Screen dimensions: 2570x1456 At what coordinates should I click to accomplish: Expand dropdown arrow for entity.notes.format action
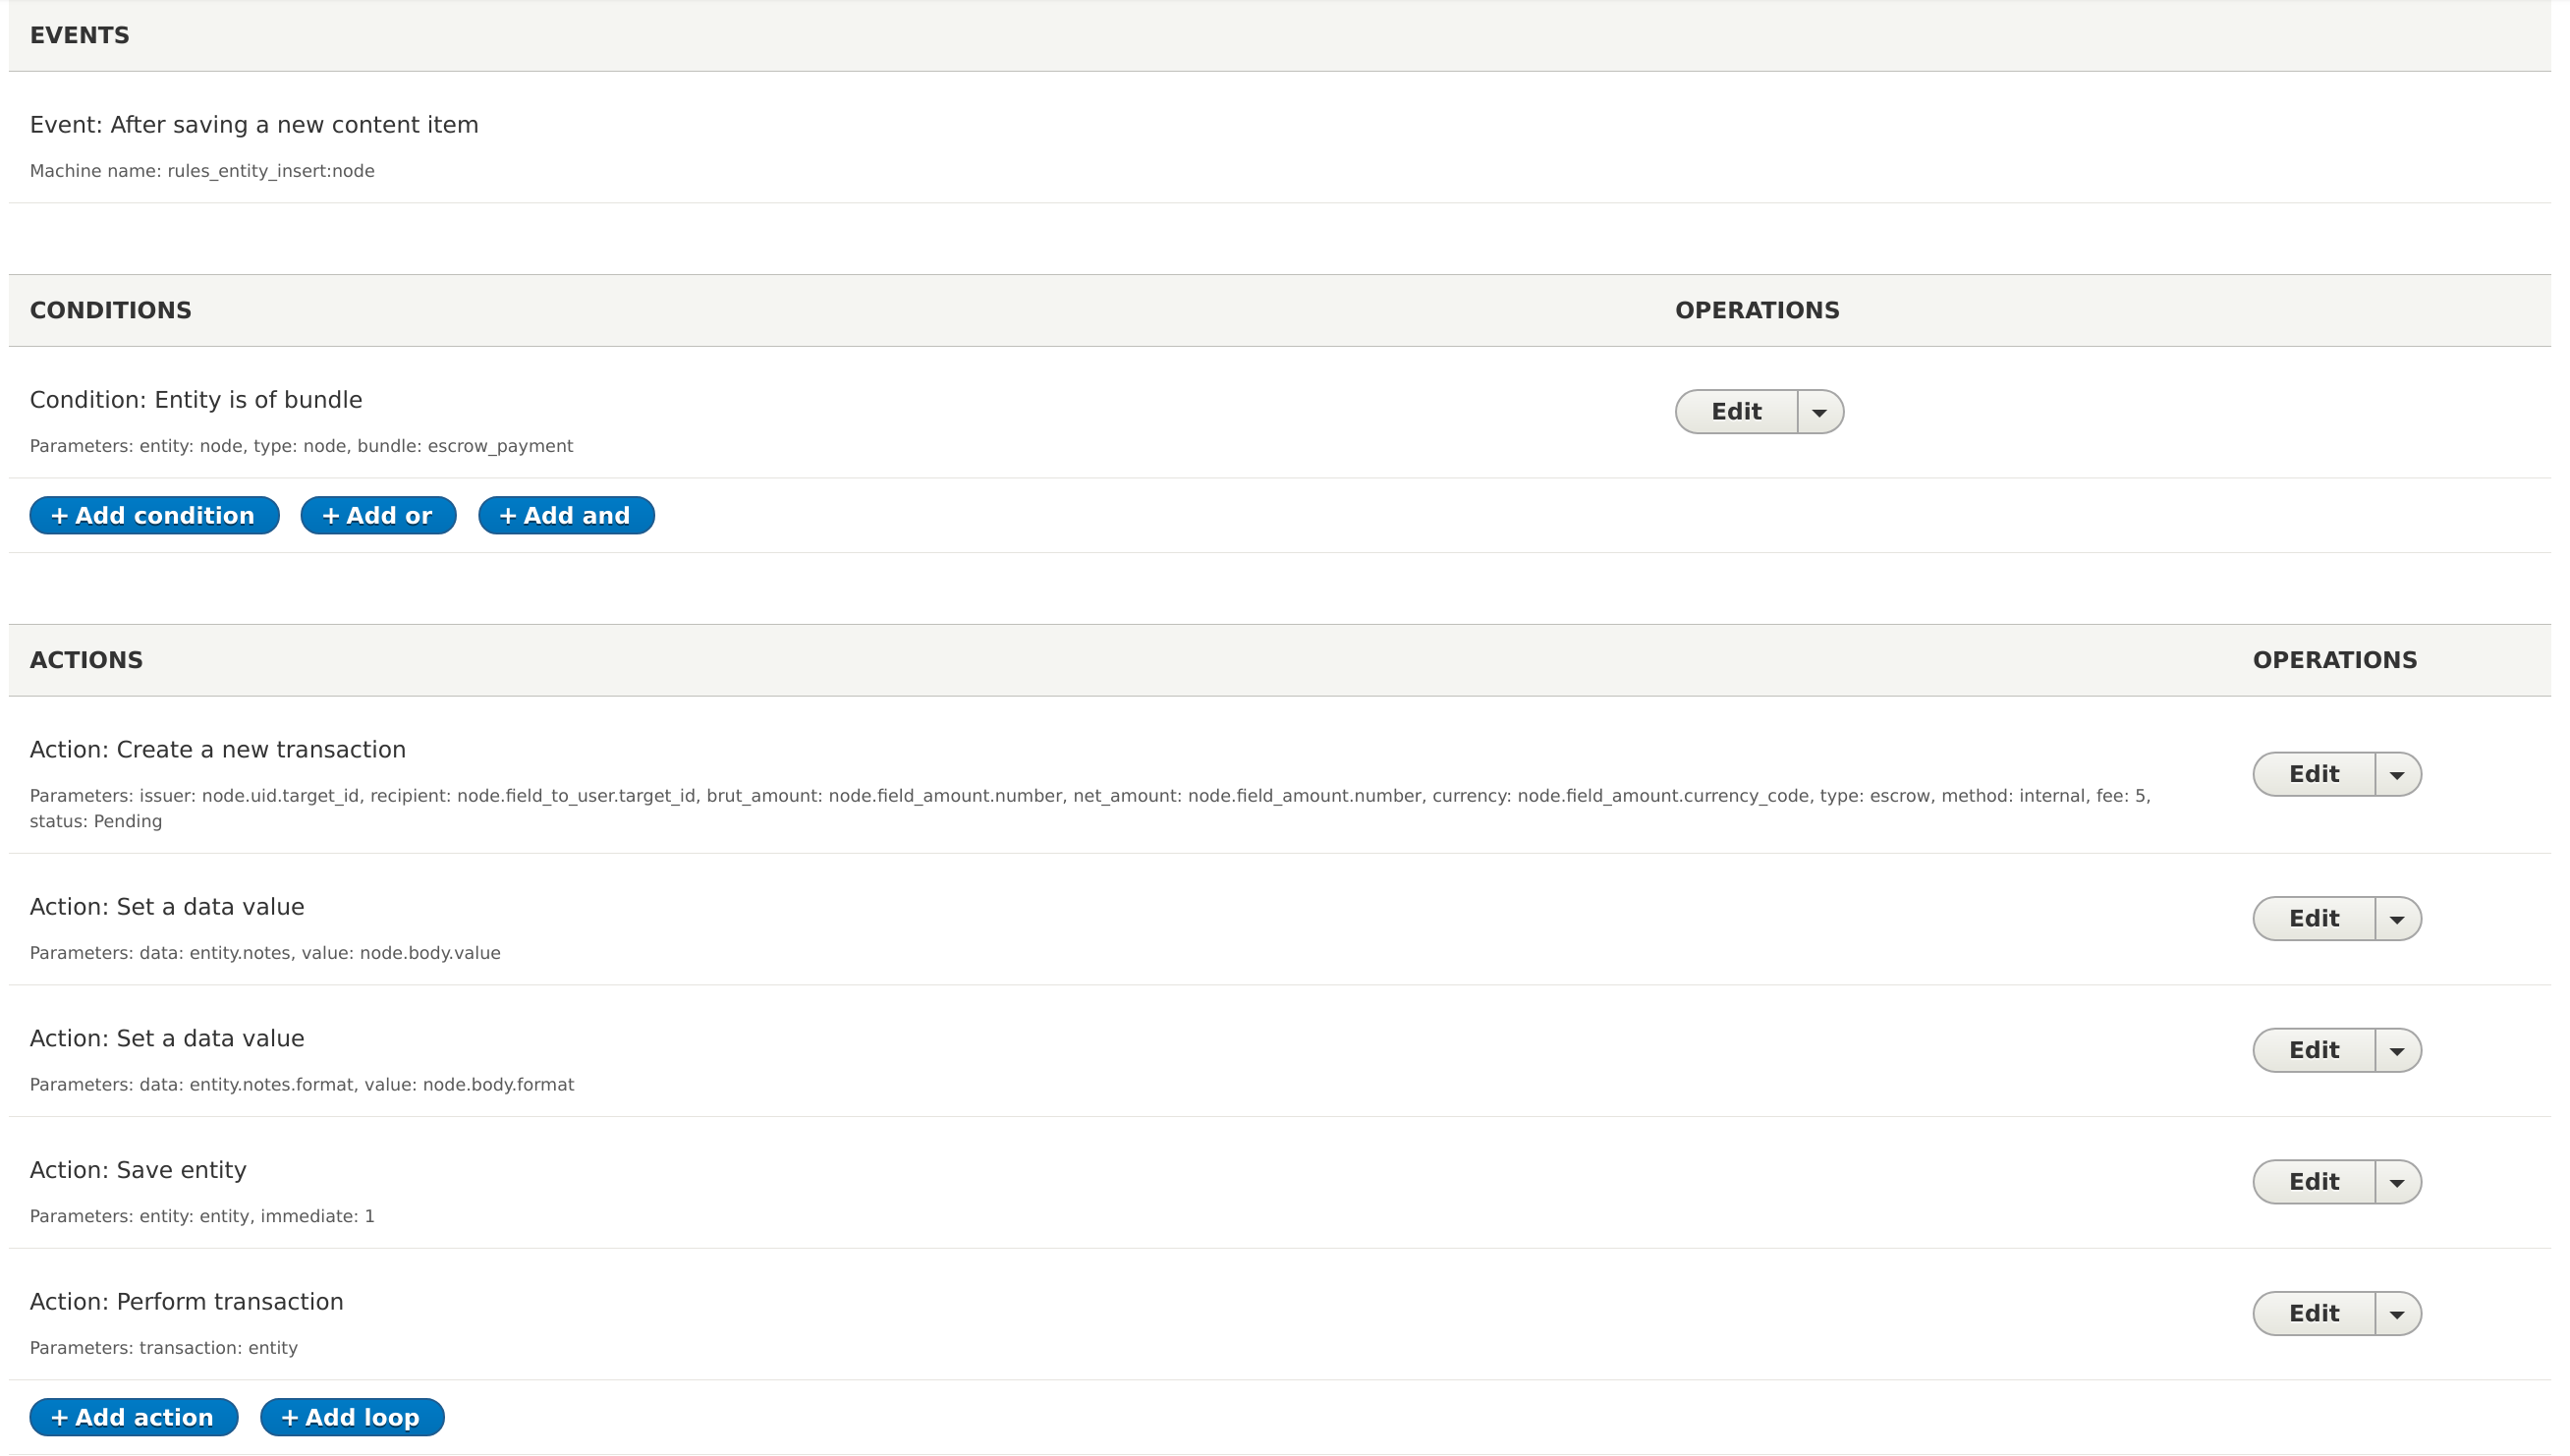coord(2397,1051)
